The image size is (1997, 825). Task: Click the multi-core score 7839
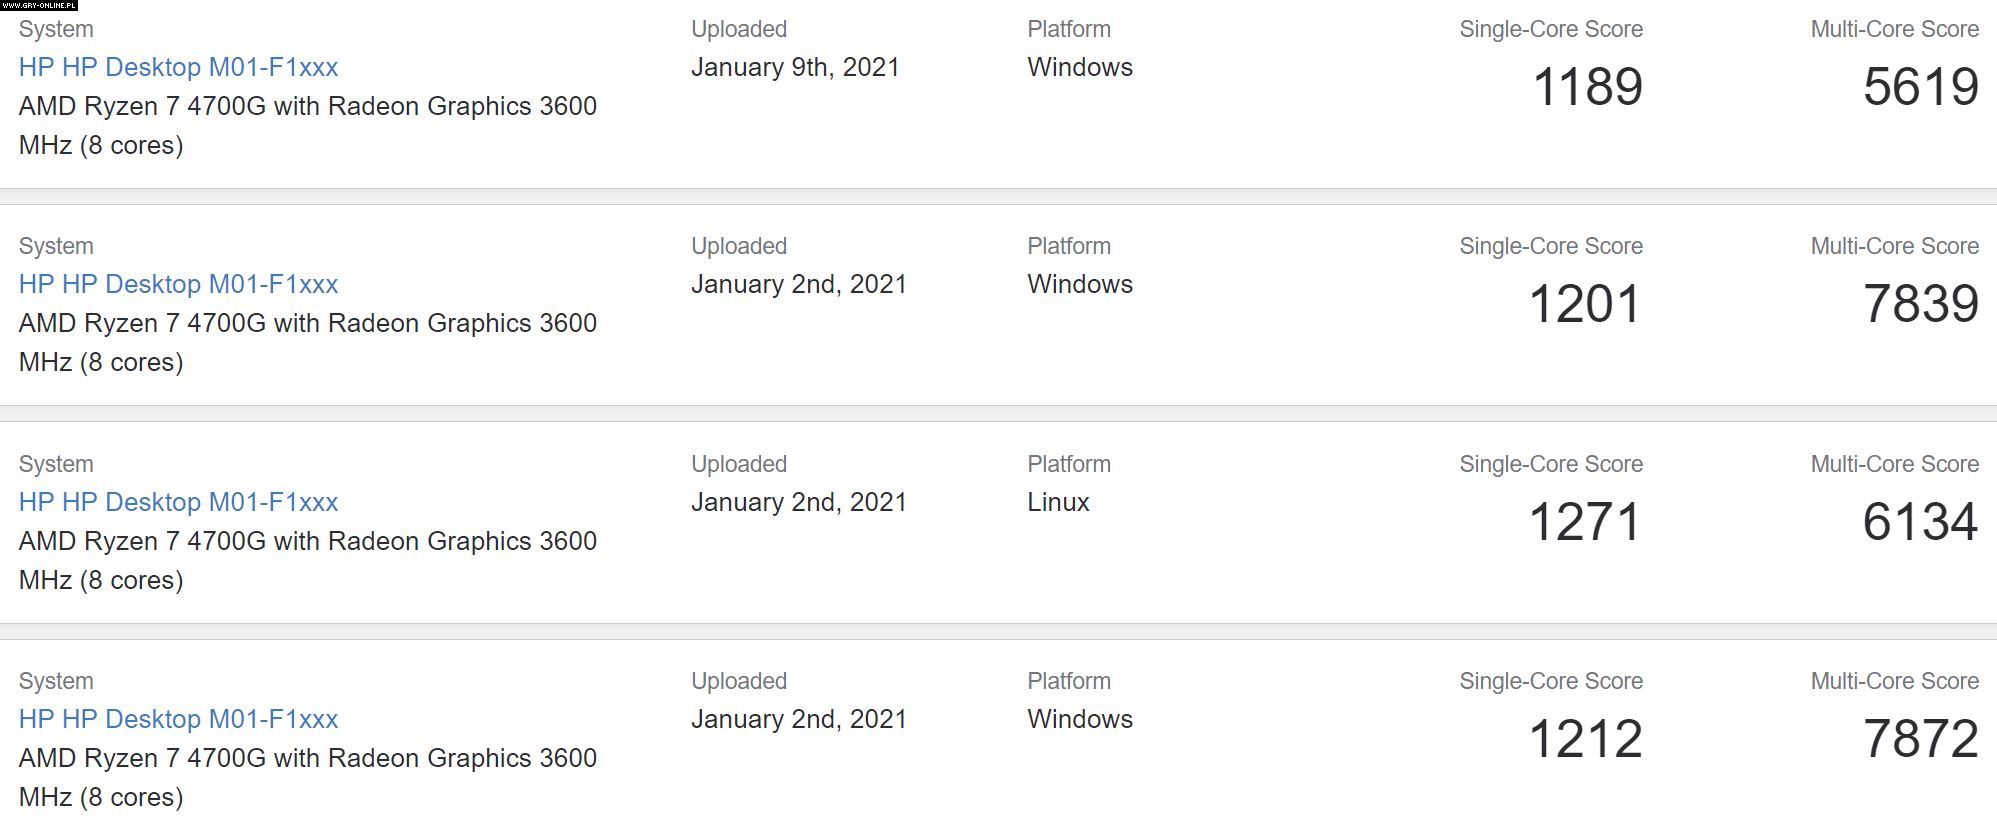click(x=1921, y=304)
